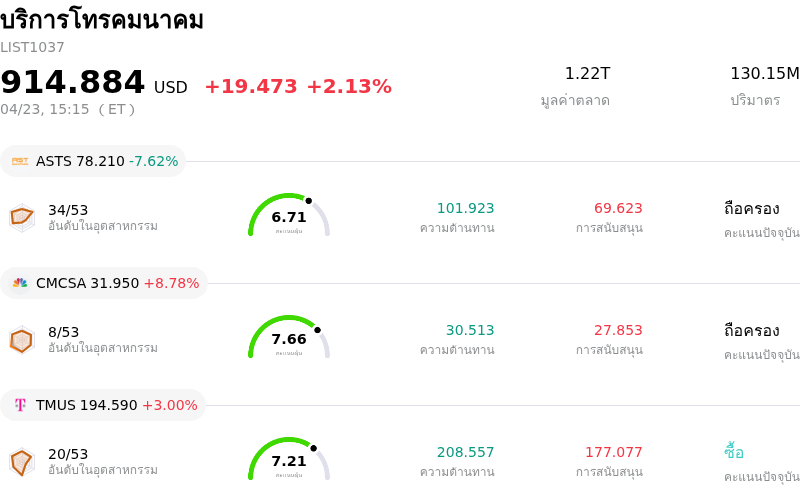The width and height of the screenshot is (800, 499).
Task: Click the TMUS 7.21 score gauge
Action: tap(289, 460)
